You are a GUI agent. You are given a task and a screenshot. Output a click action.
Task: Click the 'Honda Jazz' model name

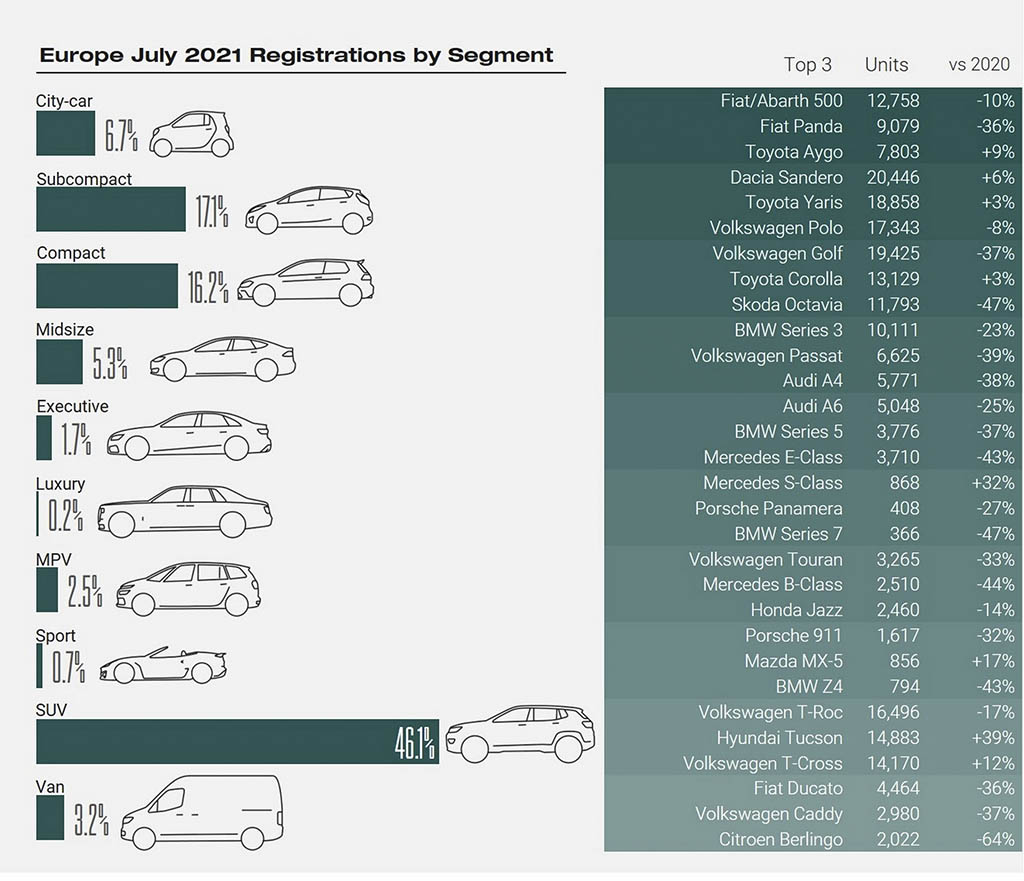796,610
